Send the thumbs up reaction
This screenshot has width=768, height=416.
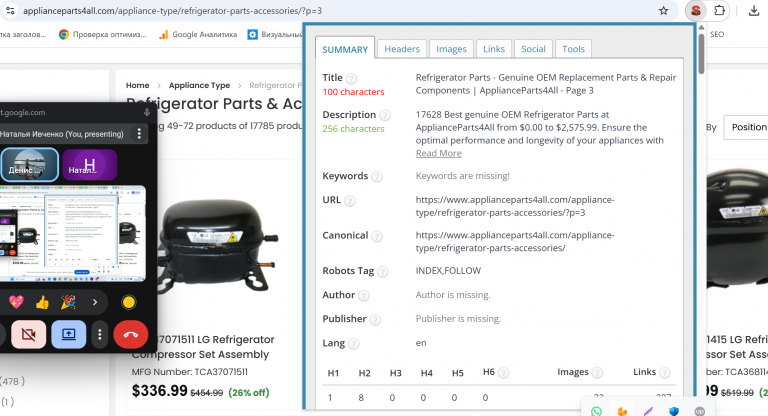click(43, 302)
